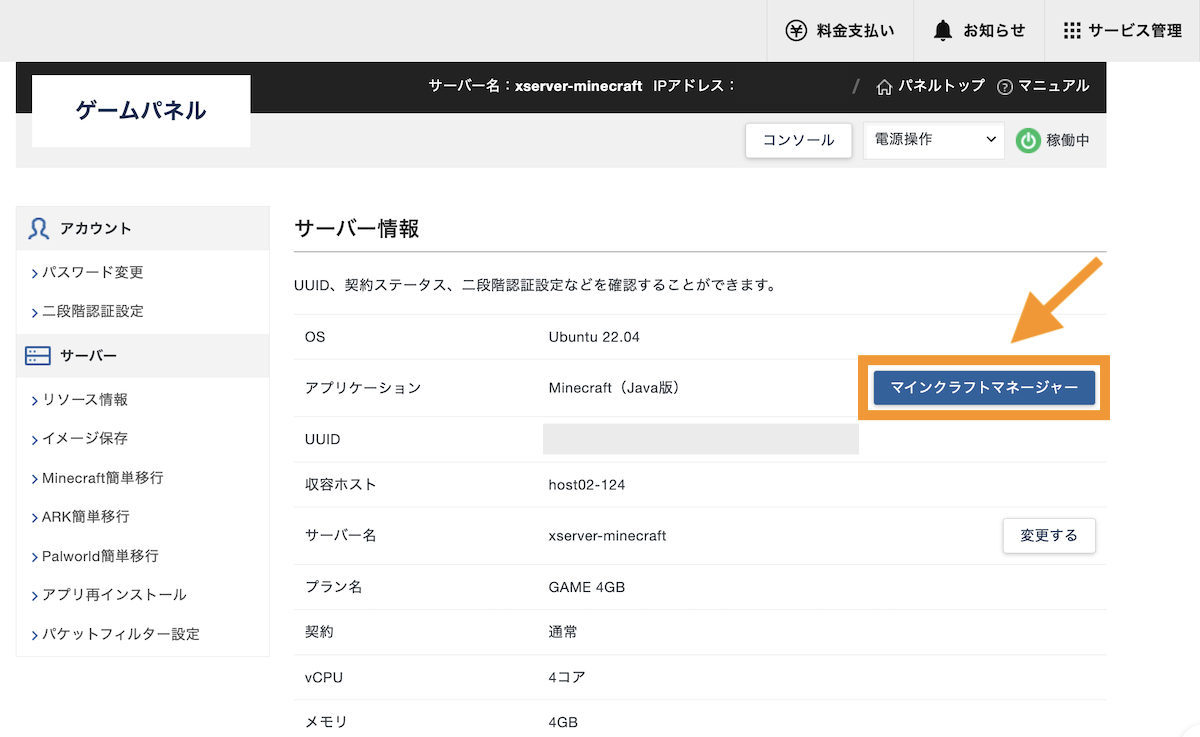This screenshot has width=1200, height=737.
Task: Launch マインクラフトマネージャー
Action: pos(984,388)
